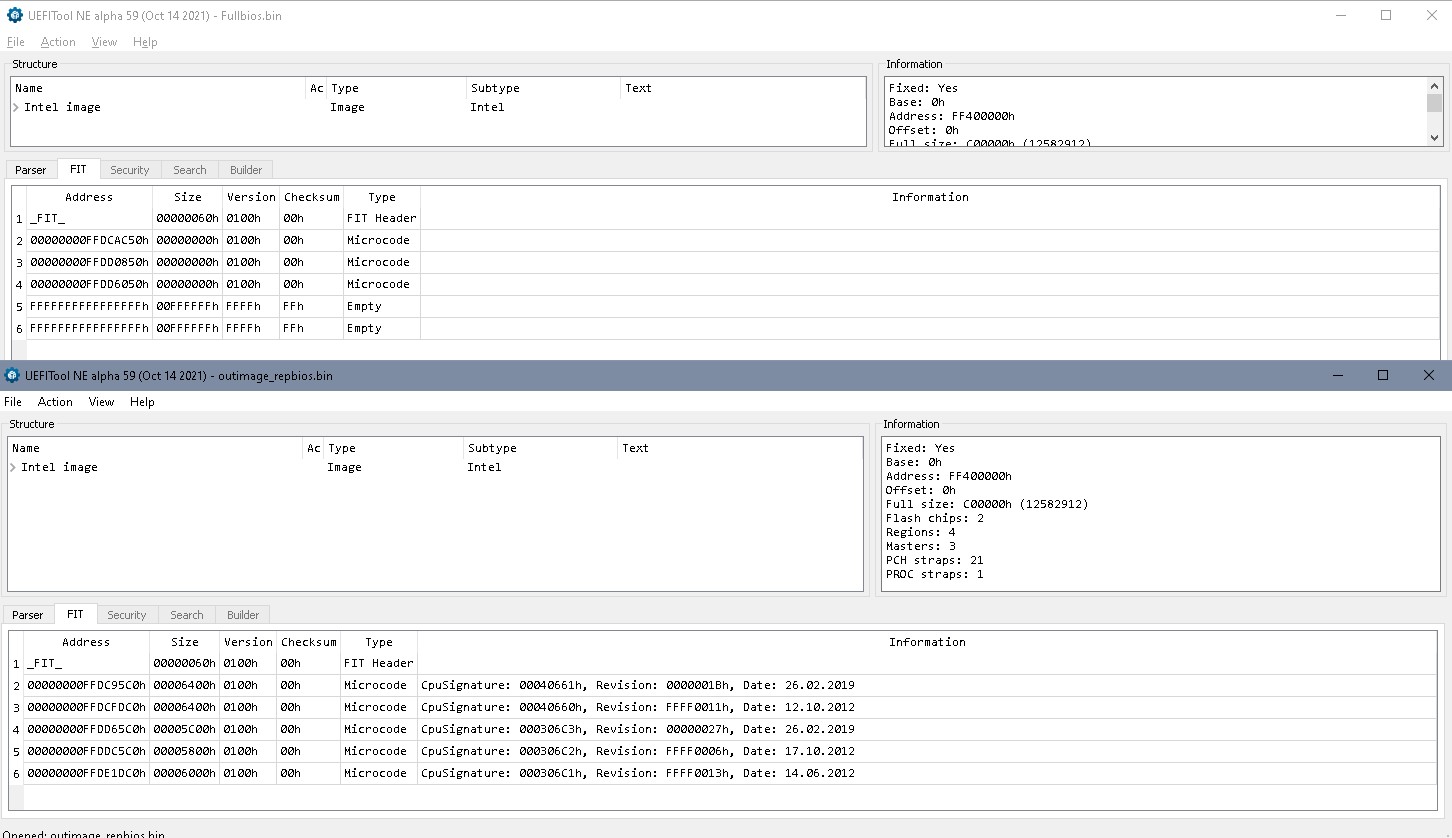The image size is (1452, 838).
Task: Click row number 3 header in outimage_repbios.bin FIT table
Action: pyautogui.click(x=16, y=707)
